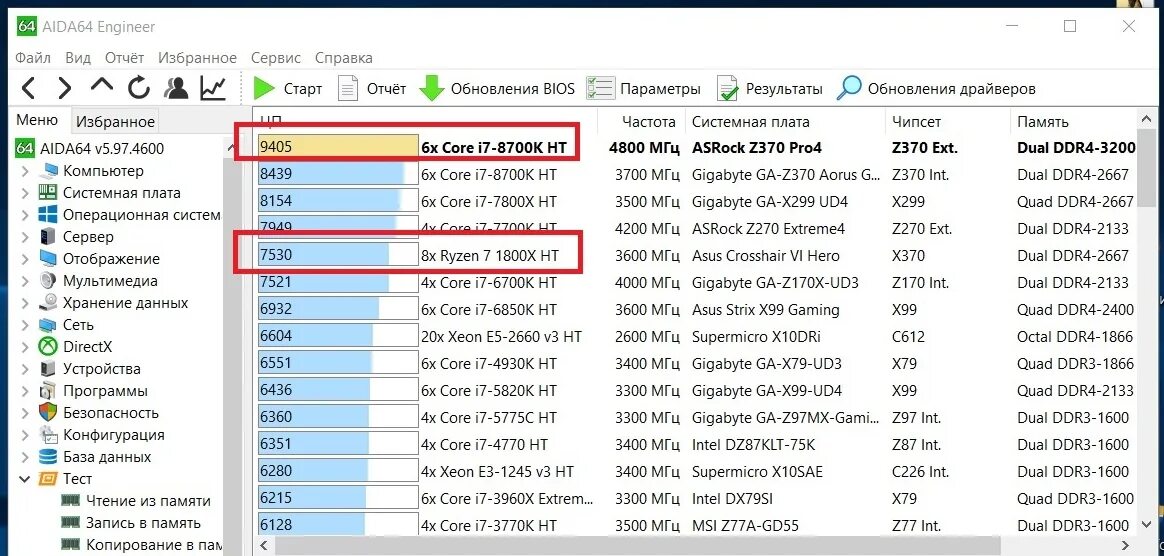Open the Файл menu
The height and width of the screenshot is (556, 1164).
[33, 57]
